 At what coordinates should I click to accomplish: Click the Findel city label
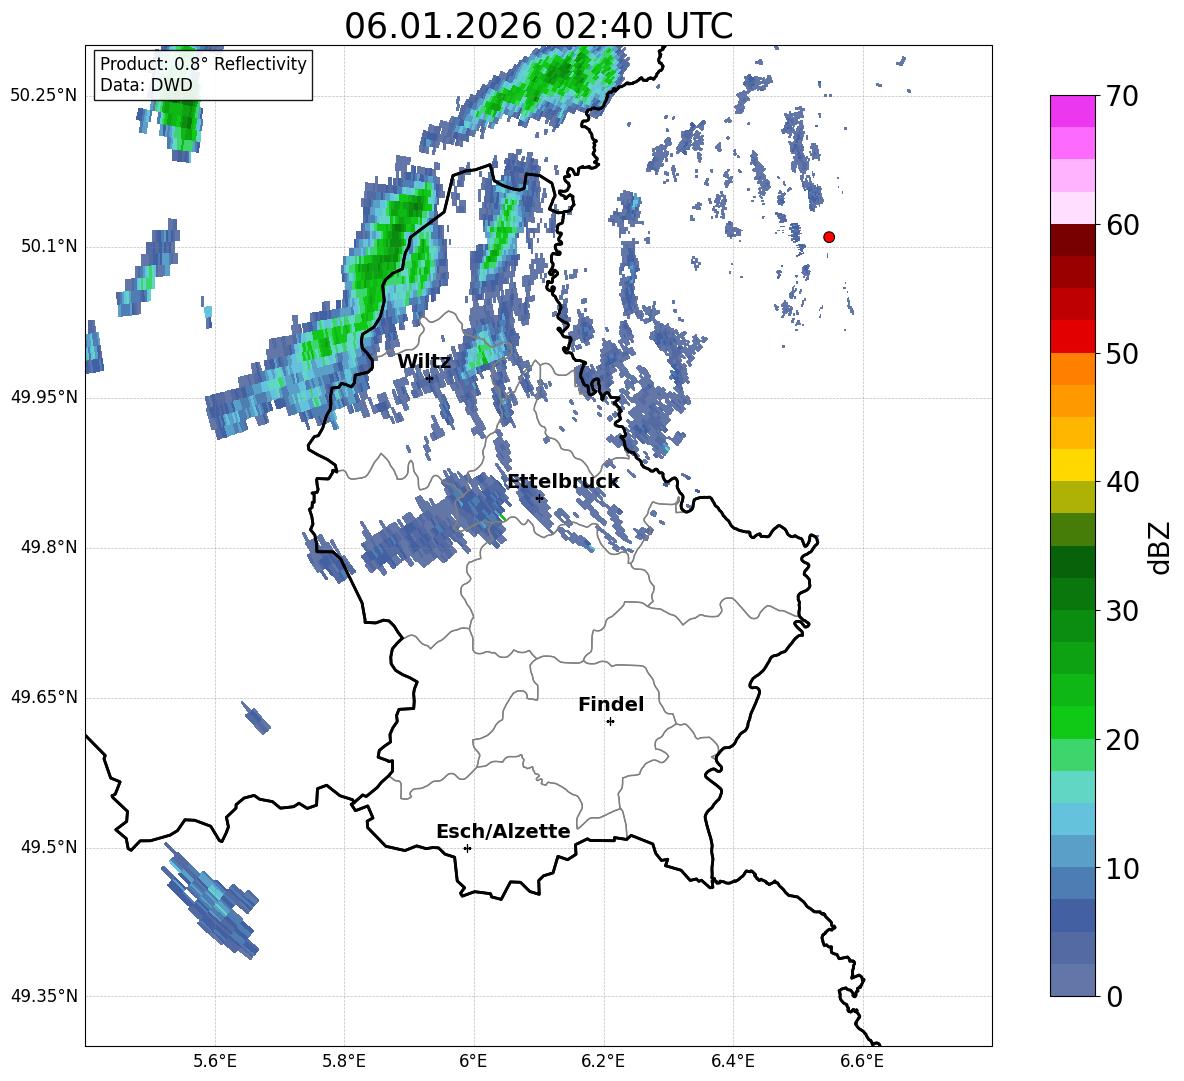(x=611, y=704)
